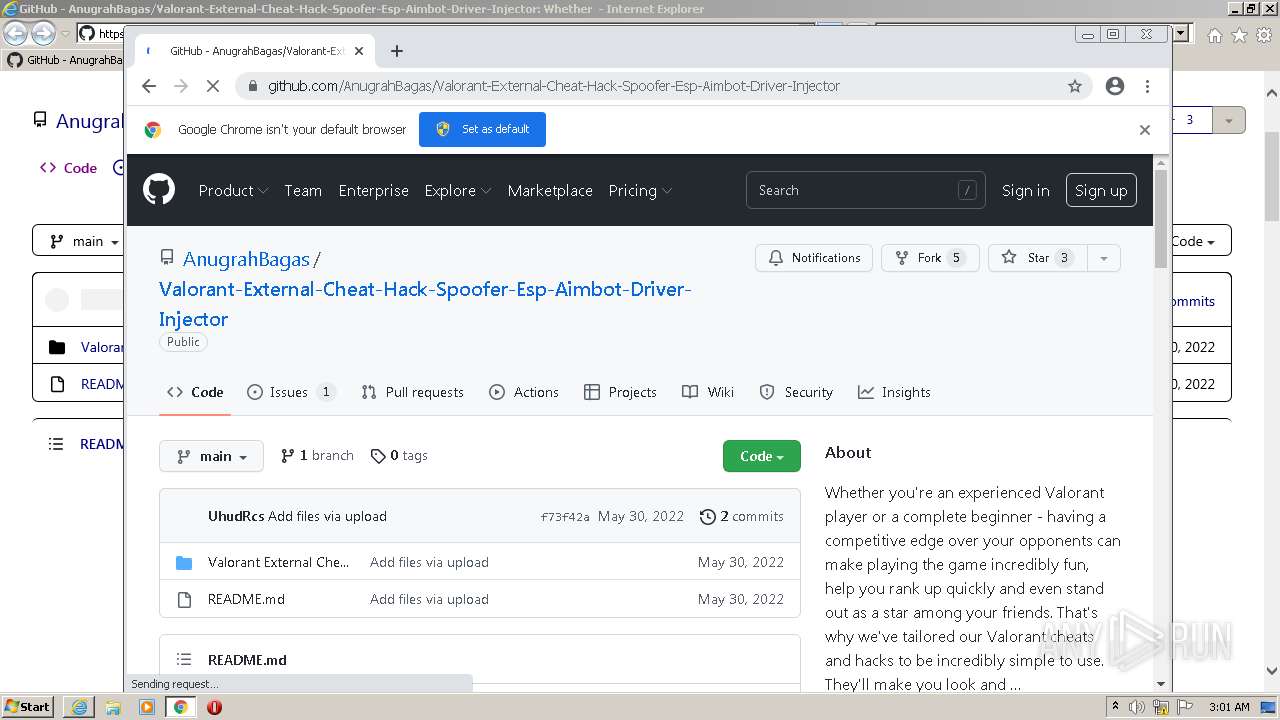Go back with Chrome's back arrow
This screenshot has width=1280, height=720.
[x=149, y=86]
